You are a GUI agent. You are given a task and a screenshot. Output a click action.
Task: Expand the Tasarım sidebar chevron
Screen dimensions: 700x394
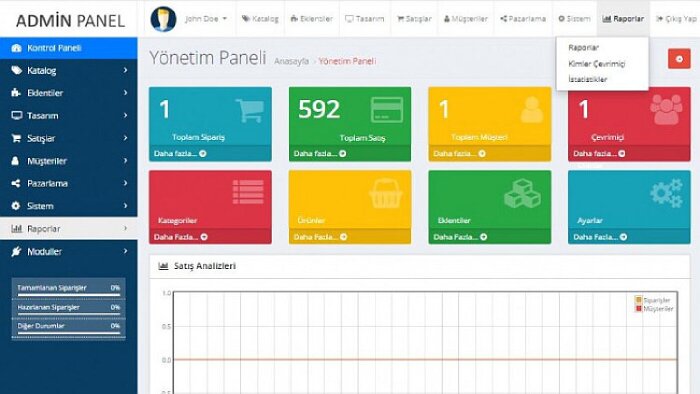coord(125,115)
